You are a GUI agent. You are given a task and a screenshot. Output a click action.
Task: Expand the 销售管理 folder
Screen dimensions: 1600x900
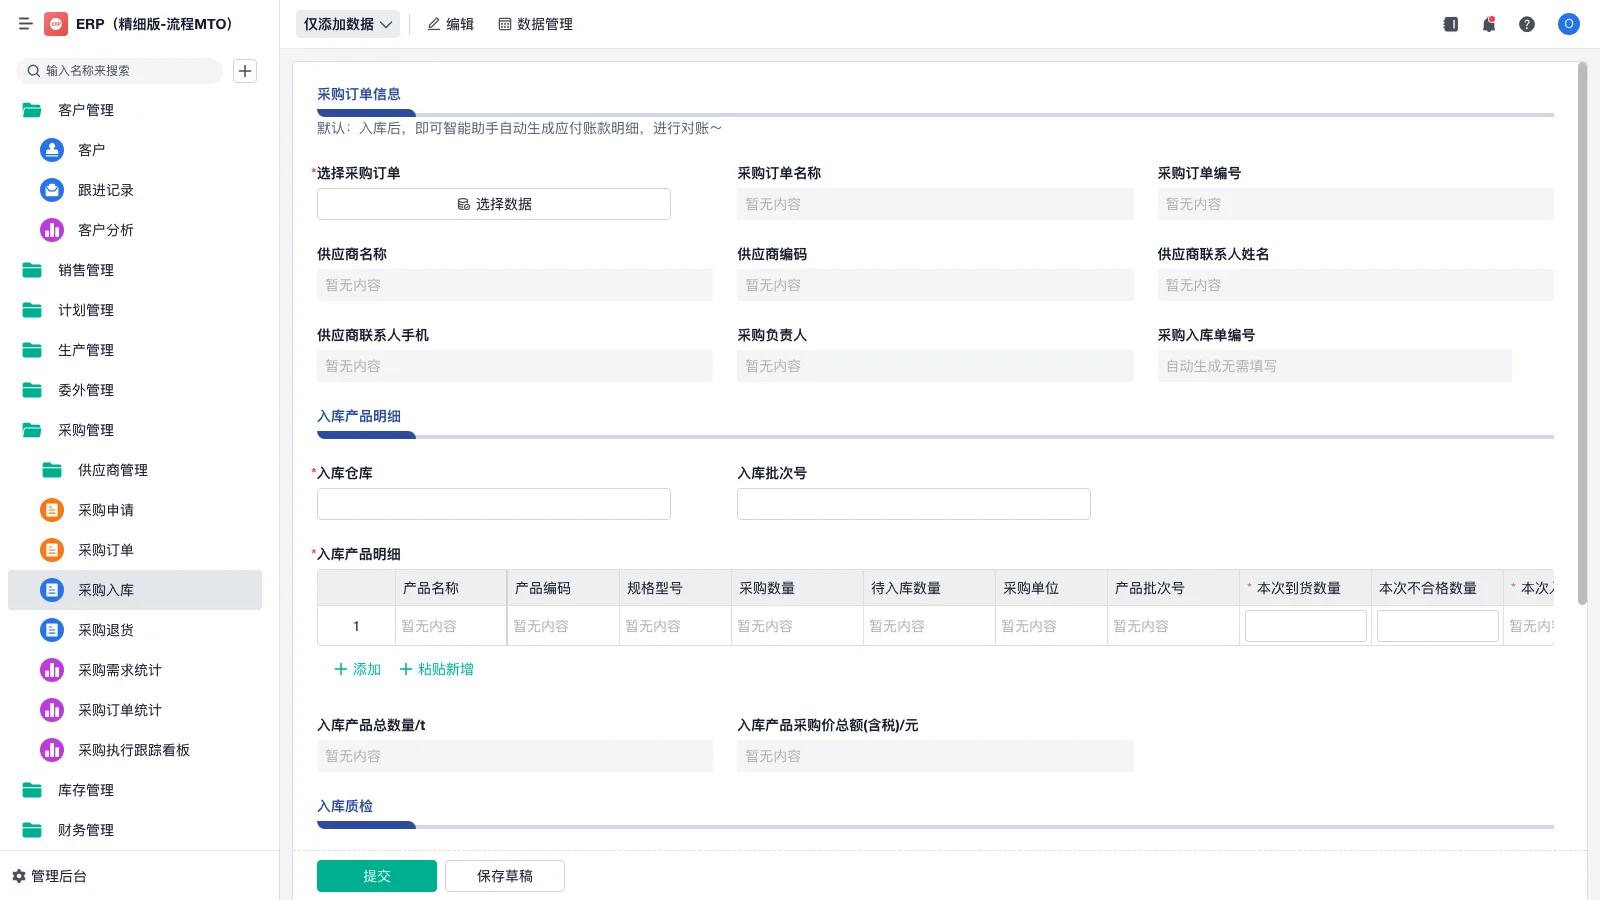(x=83, y=270)
